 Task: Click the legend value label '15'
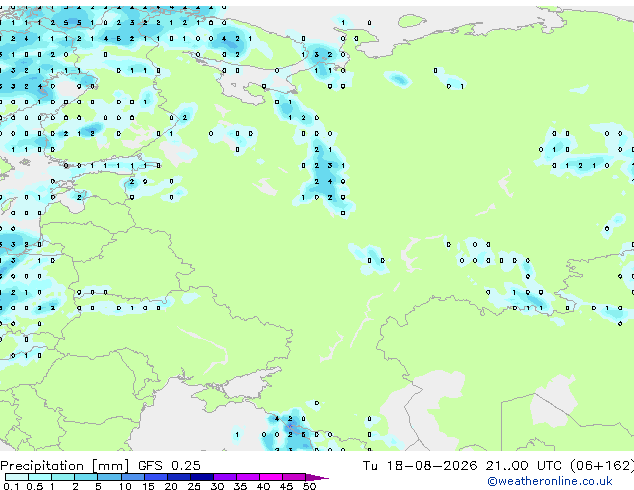point(148,486)
